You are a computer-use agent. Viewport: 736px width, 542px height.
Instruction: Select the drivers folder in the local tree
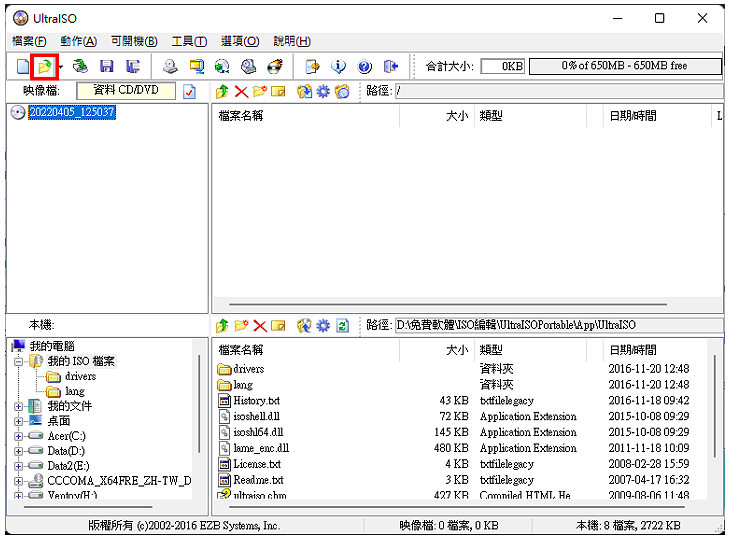[x=80, y=376]
